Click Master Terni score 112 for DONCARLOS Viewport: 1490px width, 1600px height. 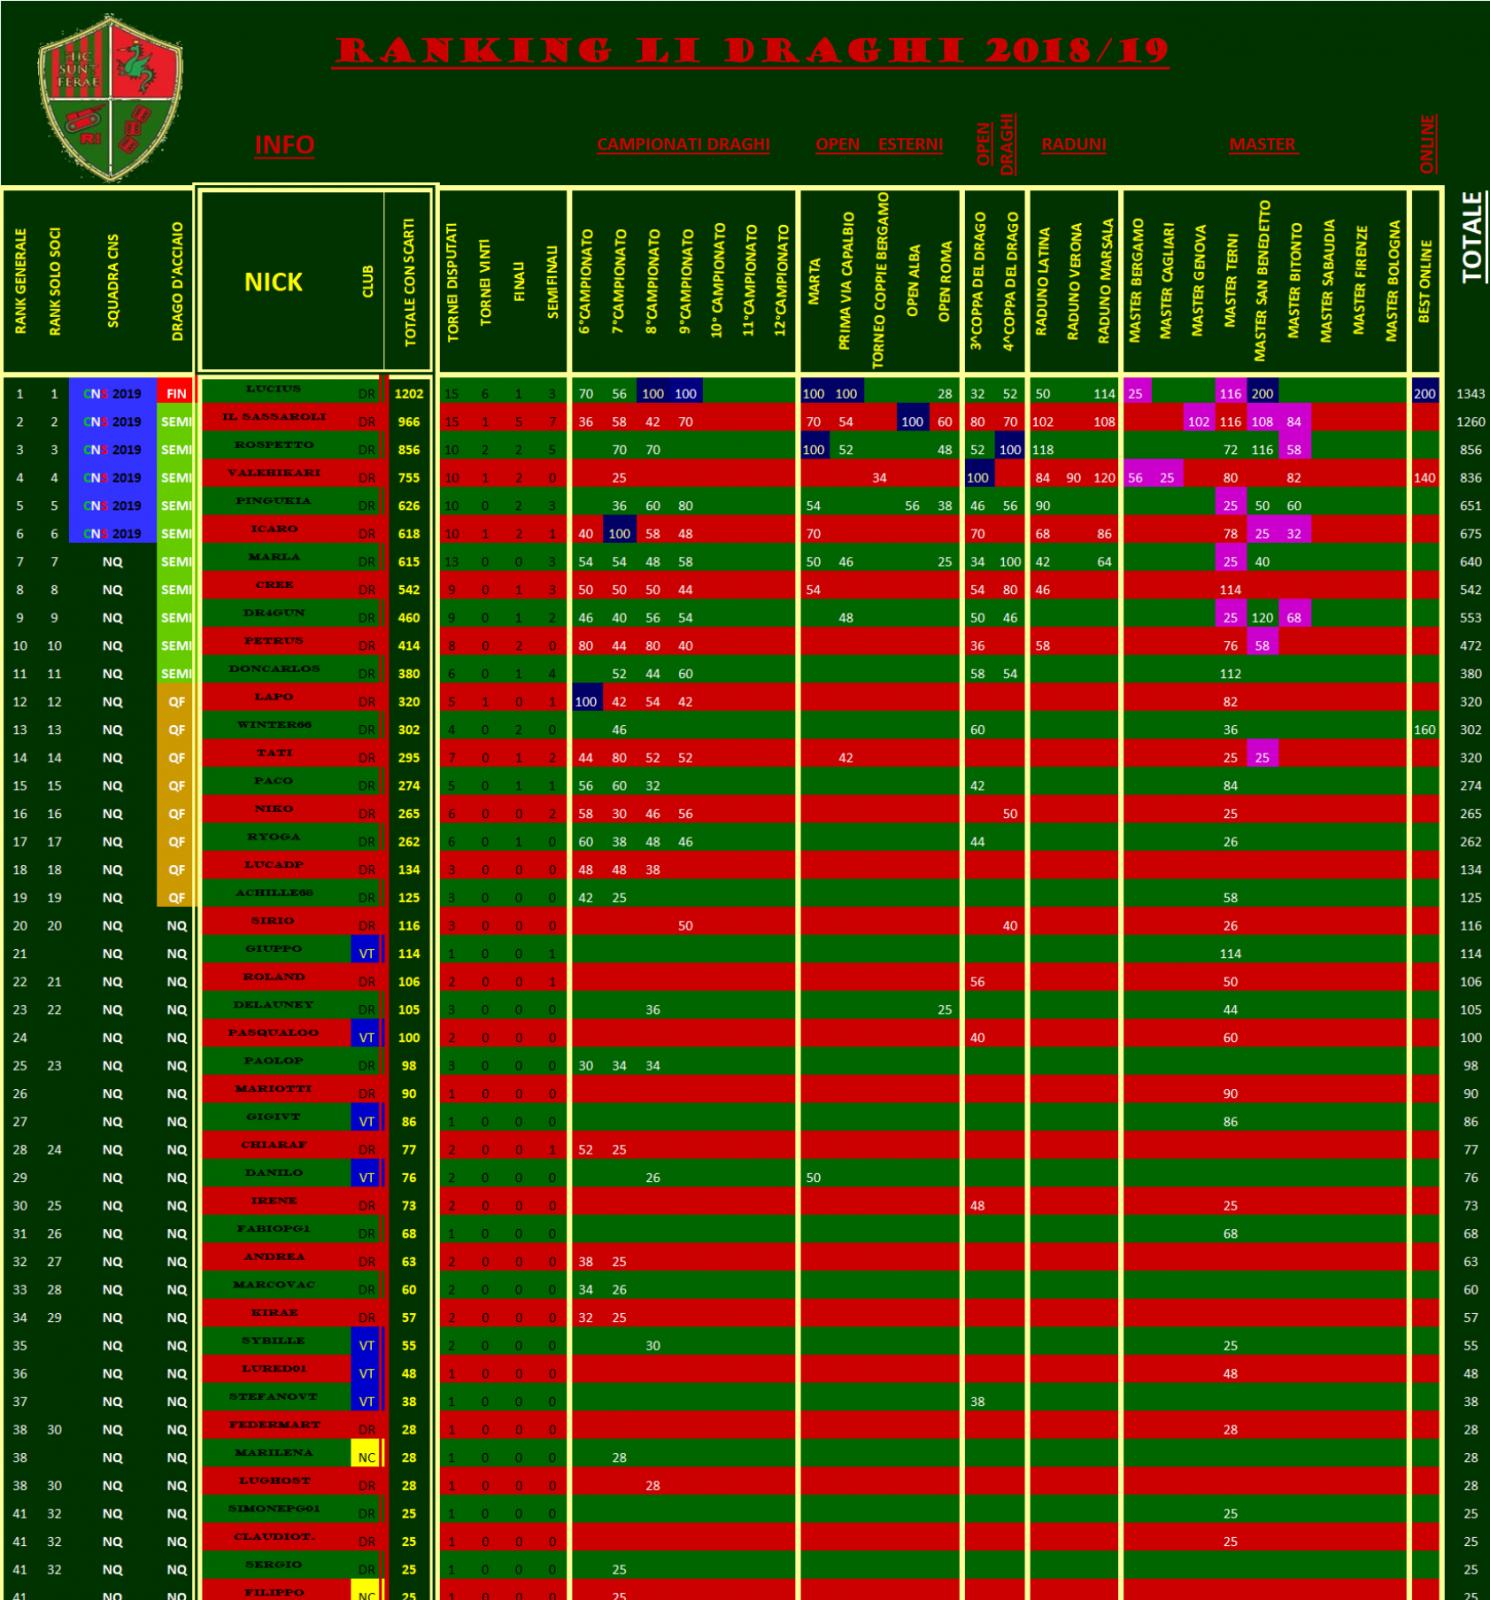click(x=1230, y=674)
